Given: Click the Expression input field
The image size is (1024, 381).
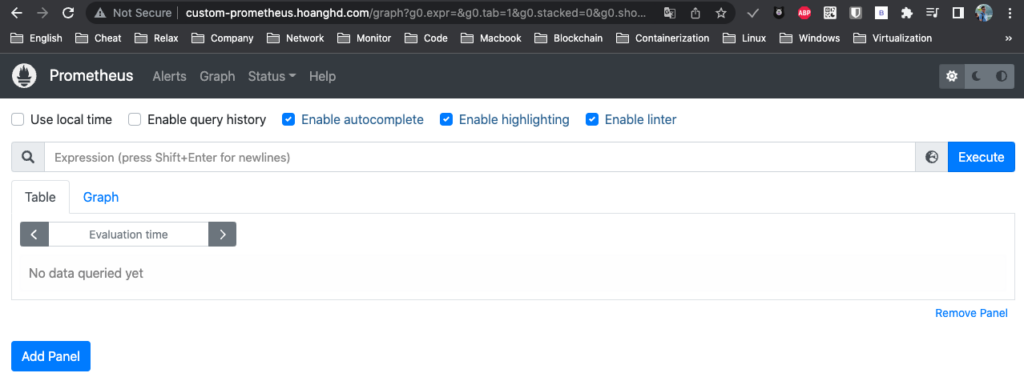Looking at the screenshot, I should [x=480, y=157].
